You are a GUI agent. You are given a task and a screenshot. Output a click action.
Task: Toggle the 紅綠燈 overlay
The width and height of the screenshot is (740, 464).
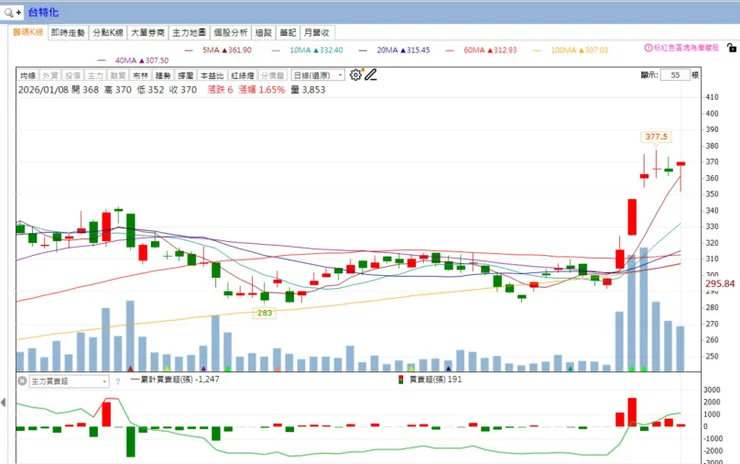pyautogui.click(x=243, y=76)
